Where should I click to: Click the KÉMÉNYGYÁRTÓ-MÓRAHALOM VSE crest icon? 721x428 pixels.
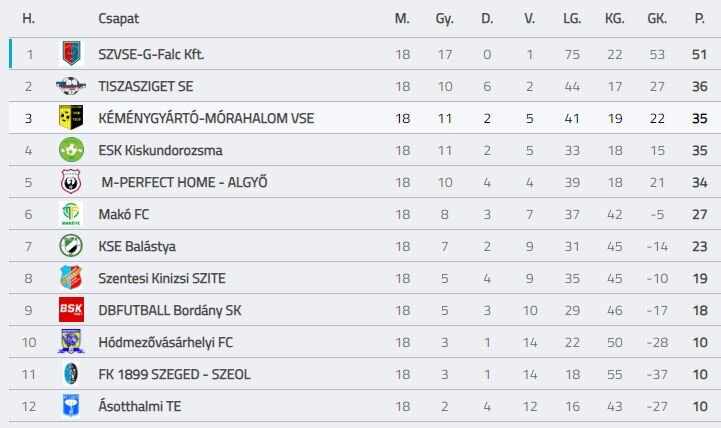pos(70,118)
